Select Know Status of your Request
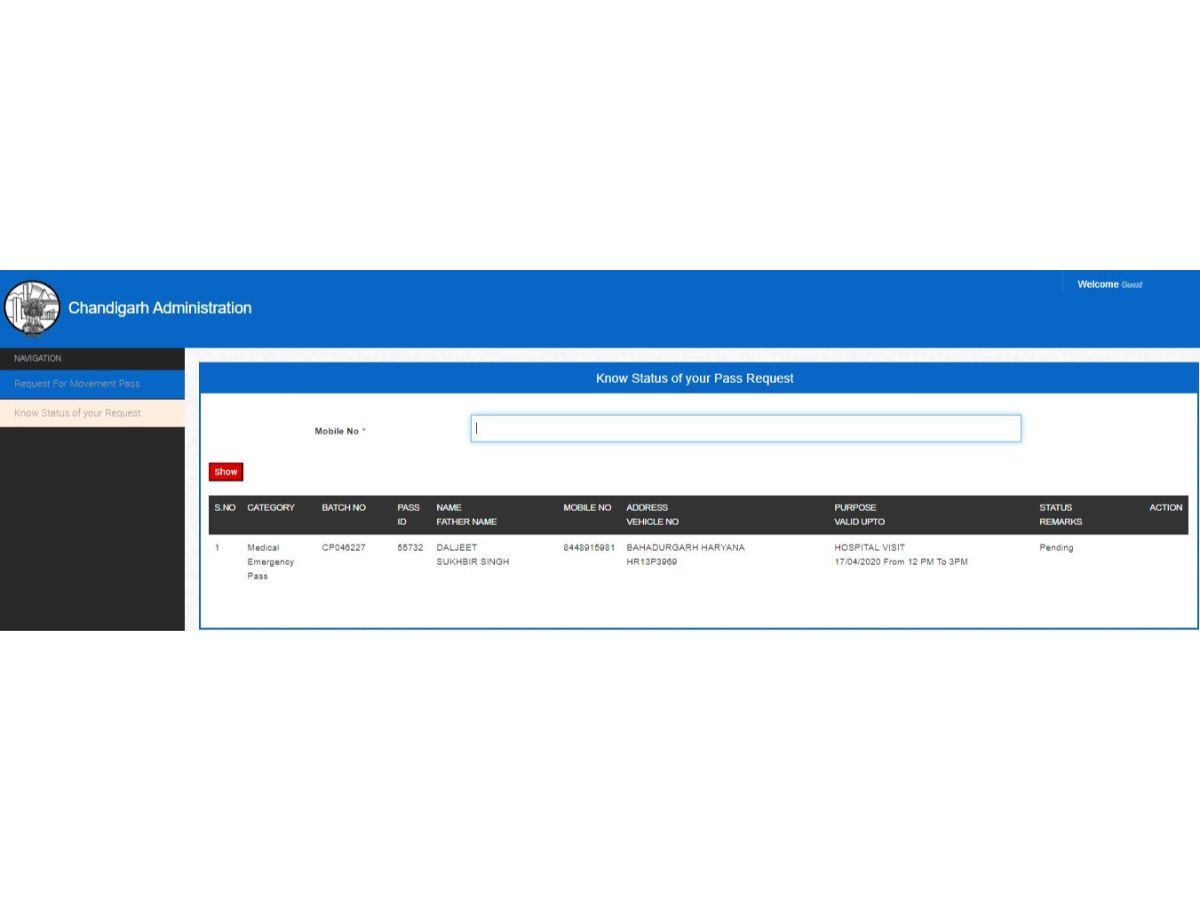The width and height of the screenshot is (1200, 900). coord(77,413)
